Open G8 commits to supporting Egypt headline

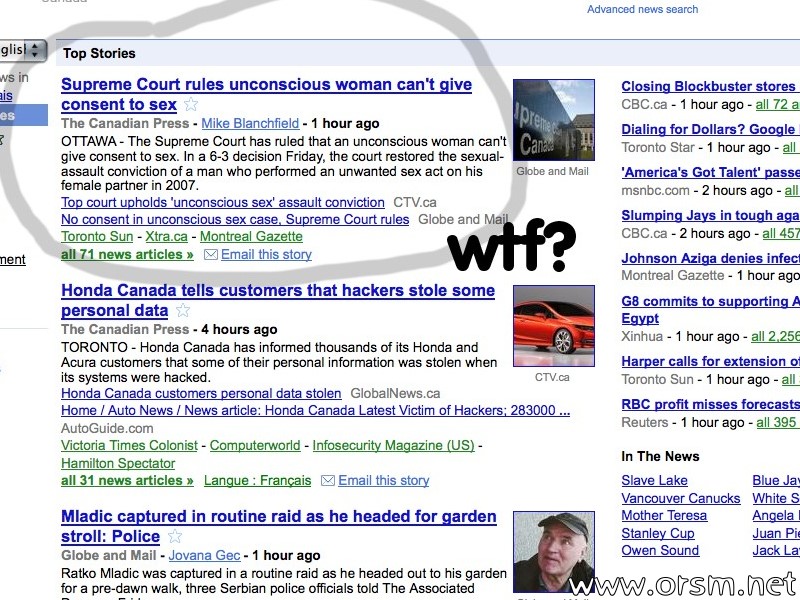[710, 310]
